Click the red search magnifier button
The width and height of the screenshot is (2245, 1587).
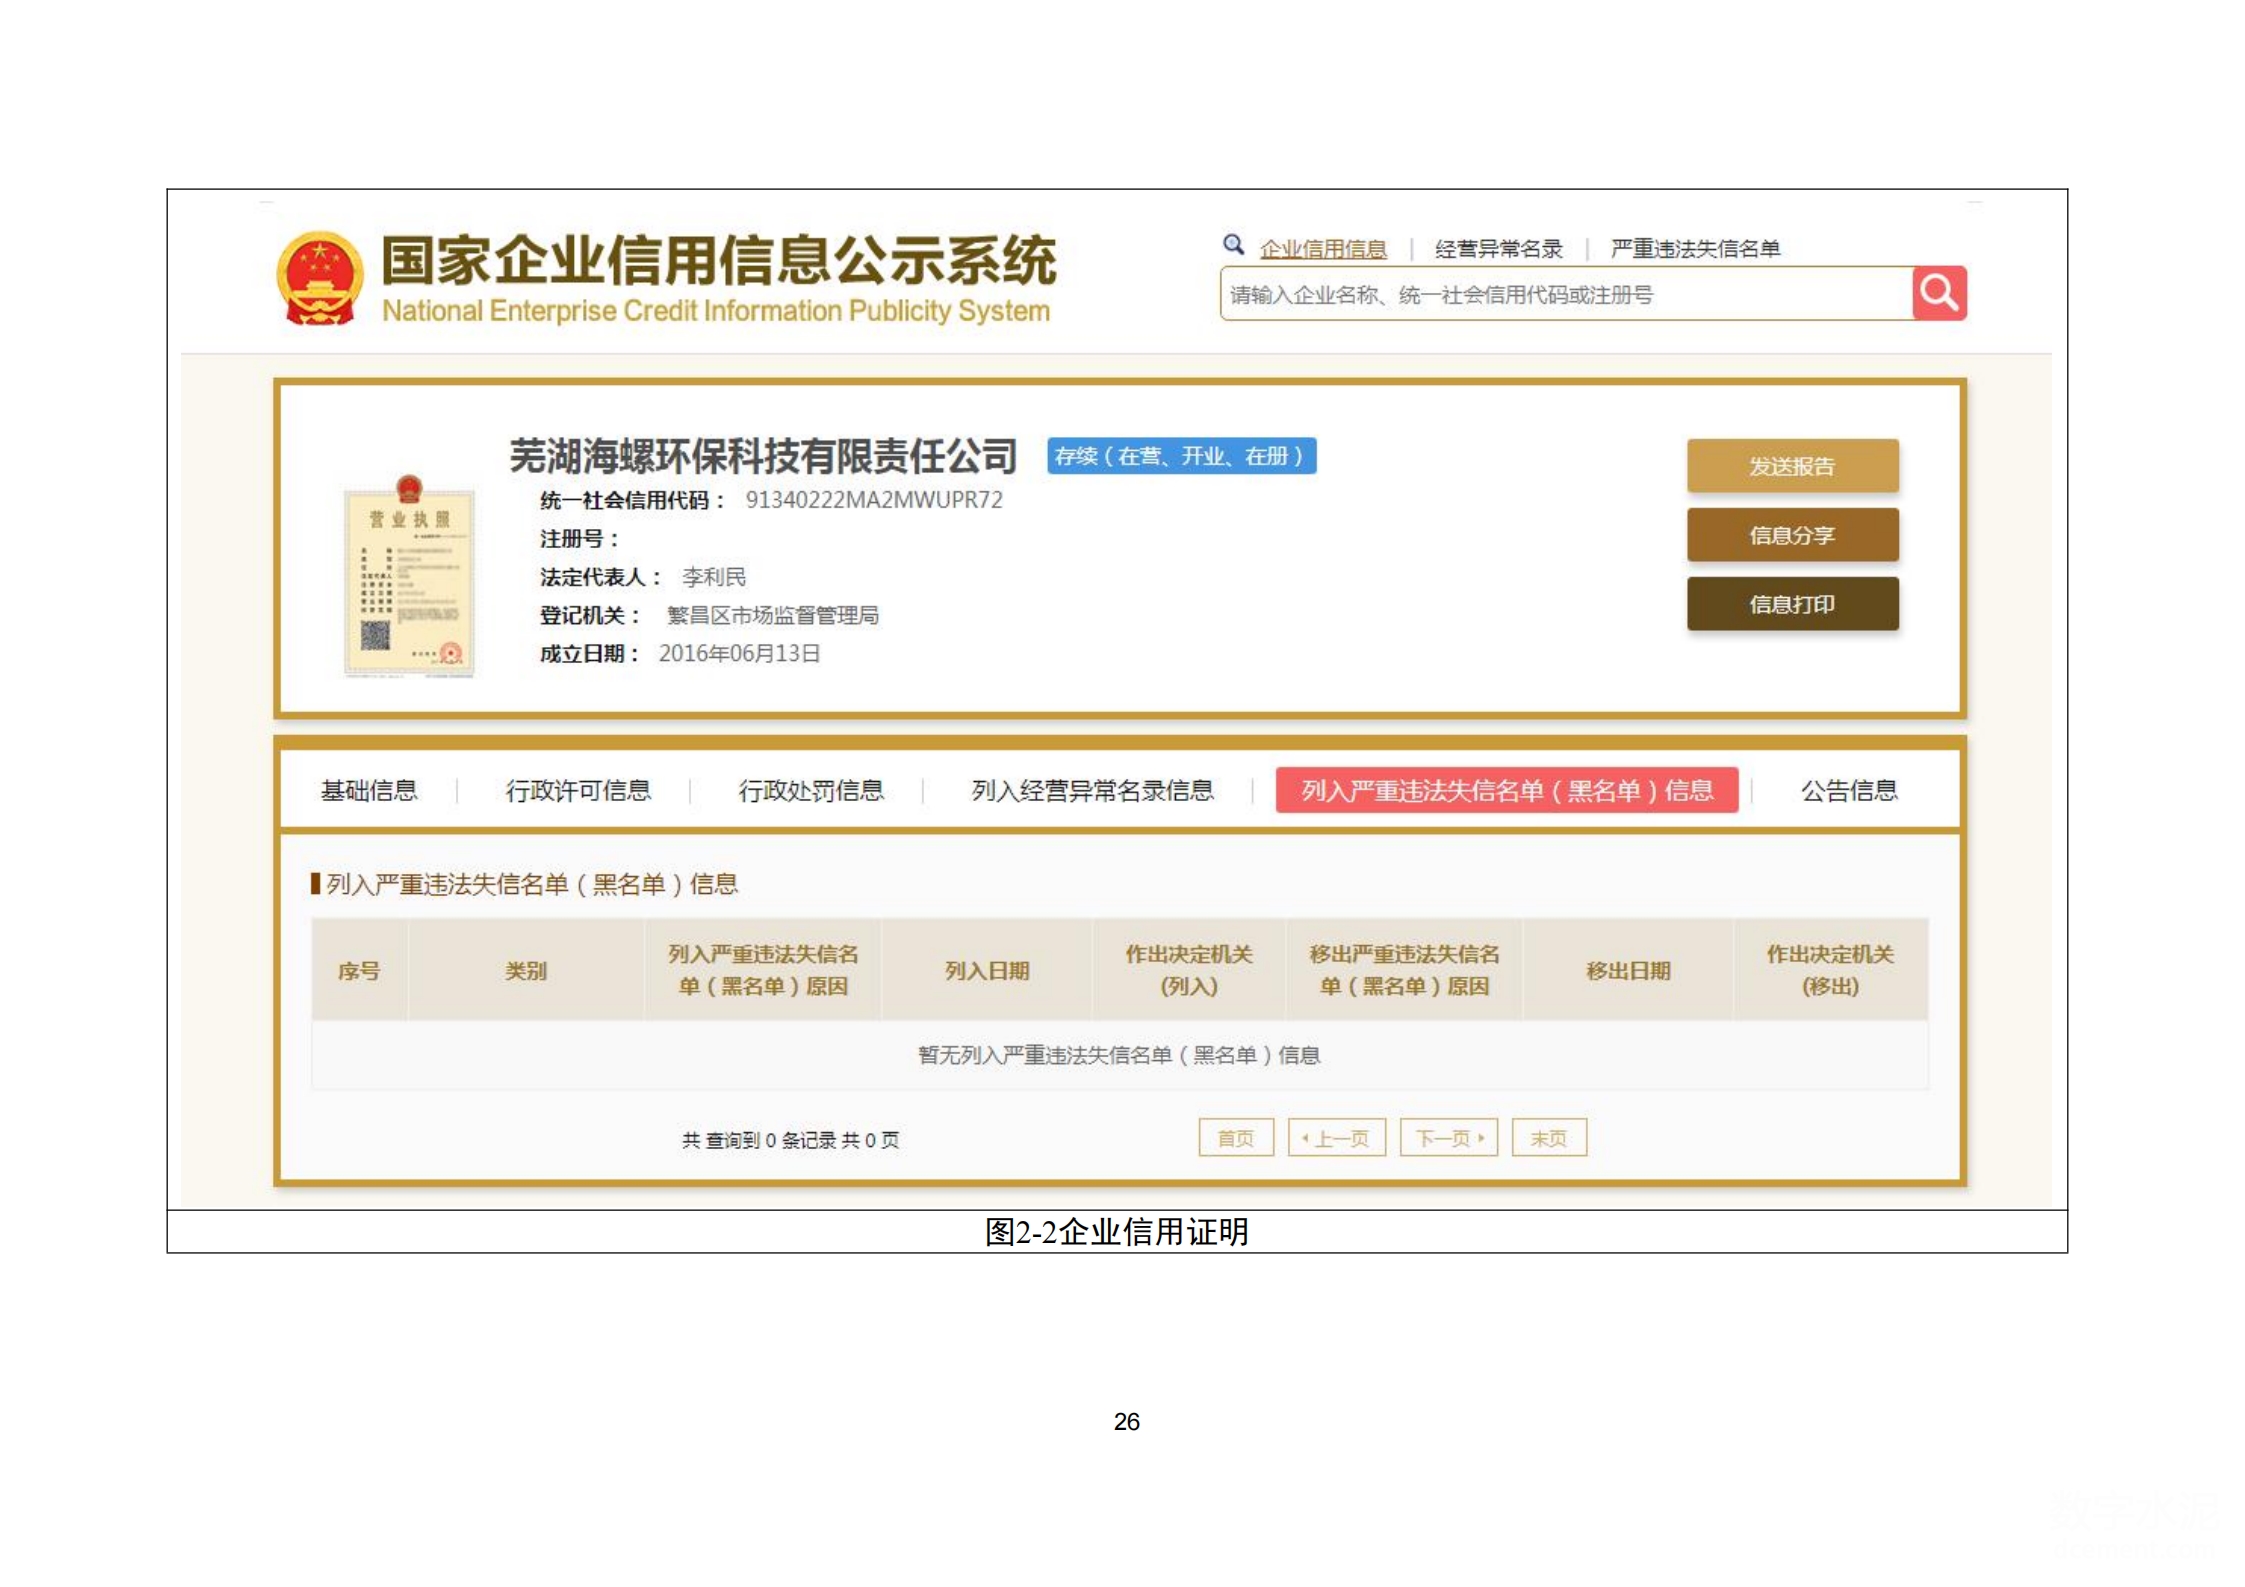[x=1938, y=293]
